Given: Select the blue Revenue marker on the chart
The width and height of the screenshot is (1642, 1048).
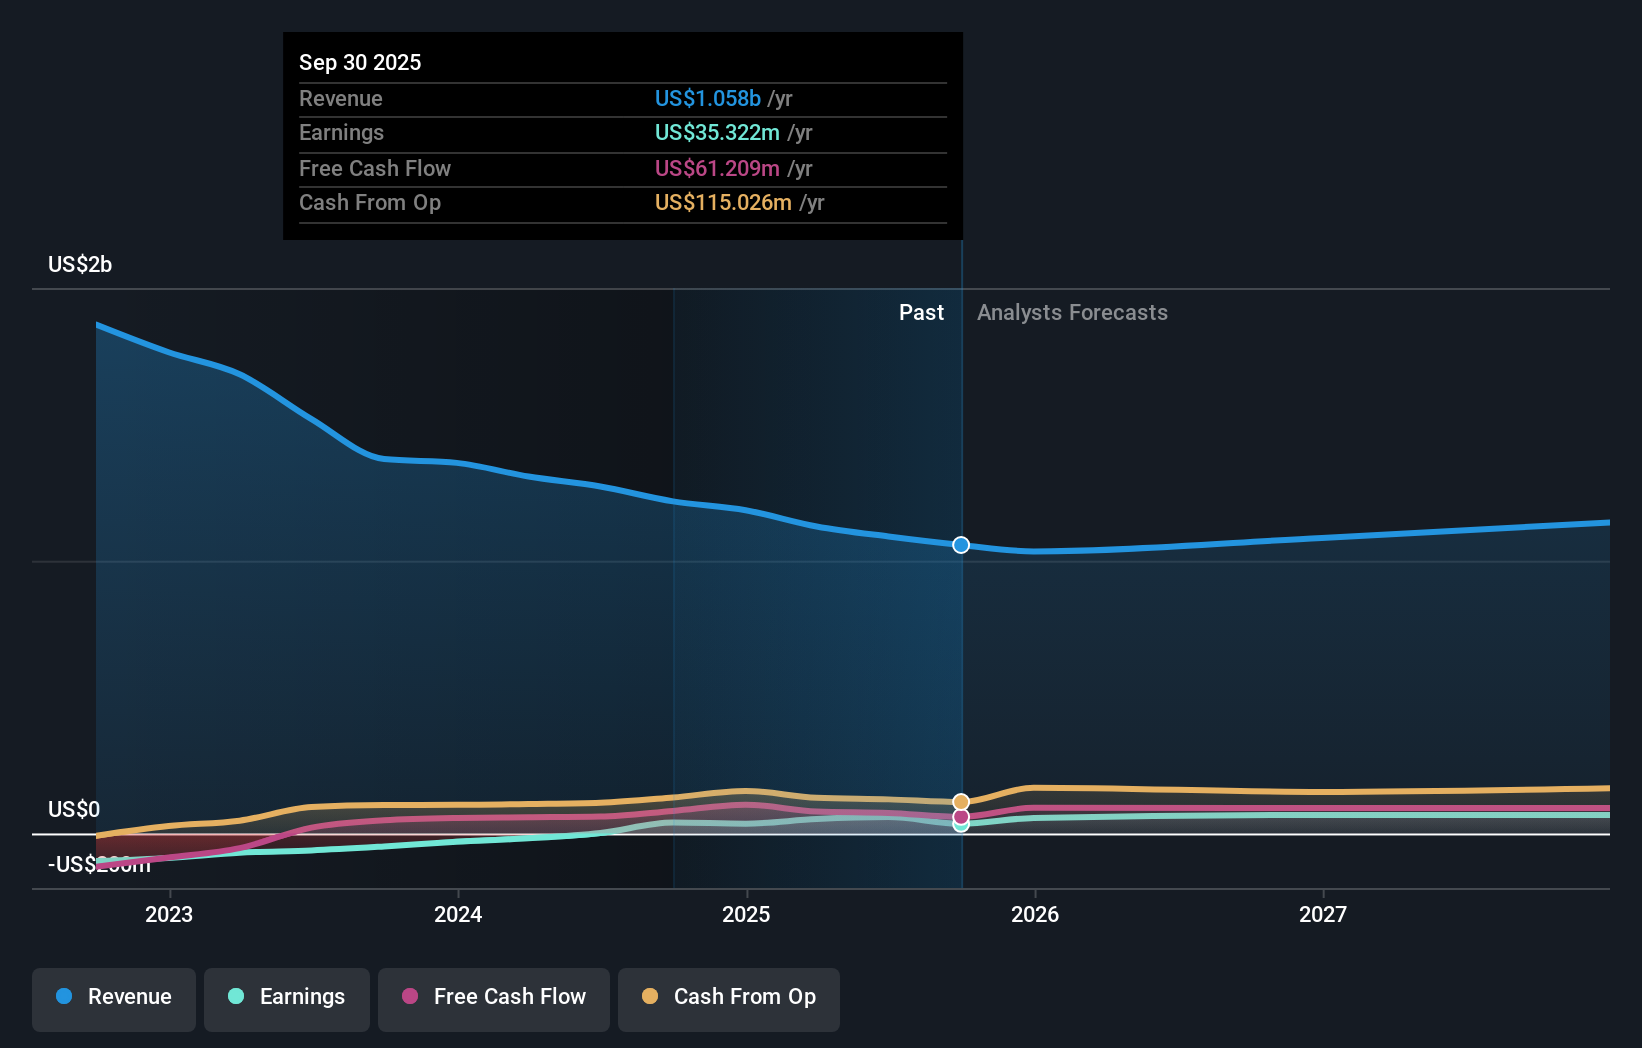Looking at the screenshot, I should click(x=960, y=545).
